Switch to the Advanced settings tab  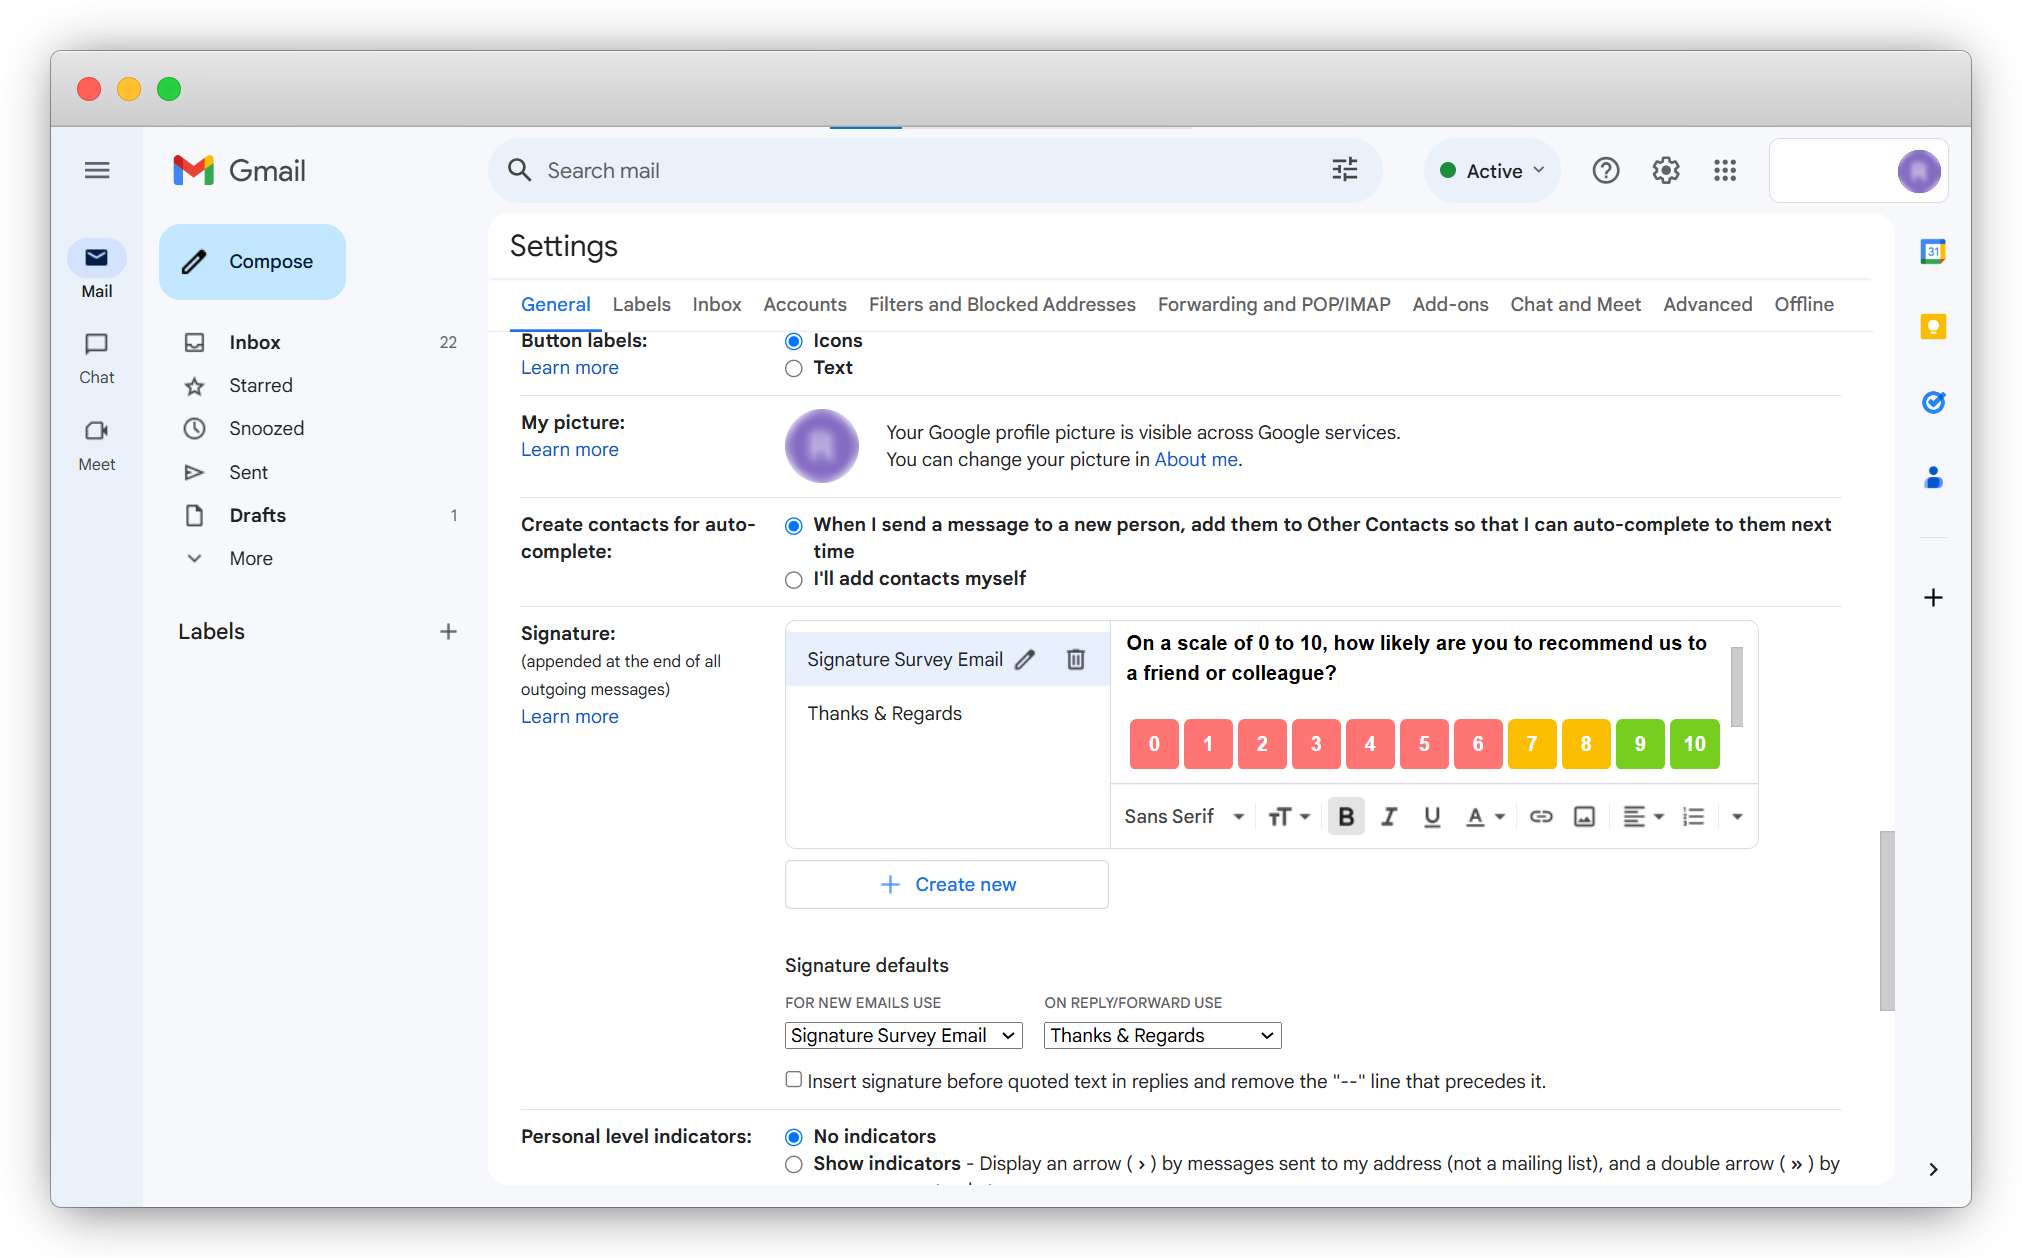1707,304
